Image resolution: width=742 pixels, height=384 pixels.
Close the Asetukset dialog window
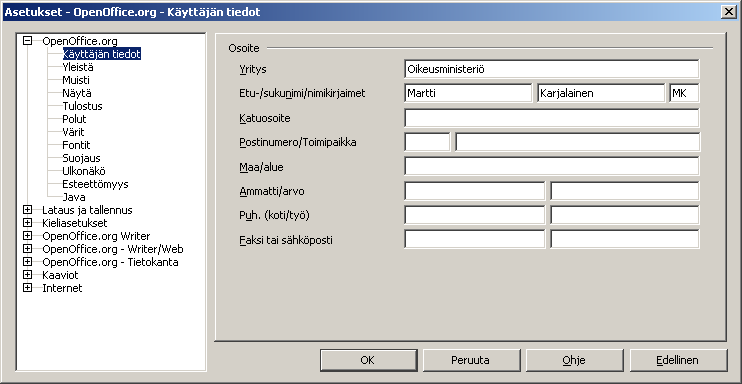[x=729, y=12]
